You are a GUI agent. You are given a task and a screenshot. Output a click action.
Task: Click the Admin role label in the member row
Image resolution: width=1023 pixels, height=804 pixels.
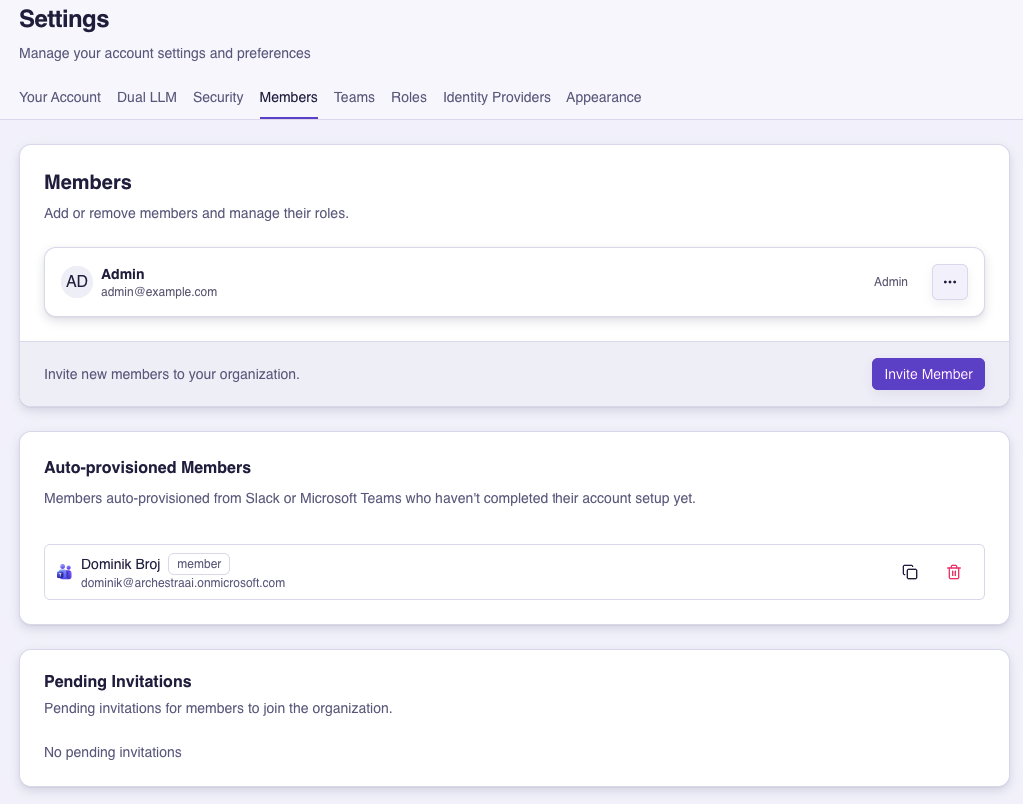pos(891,282)
